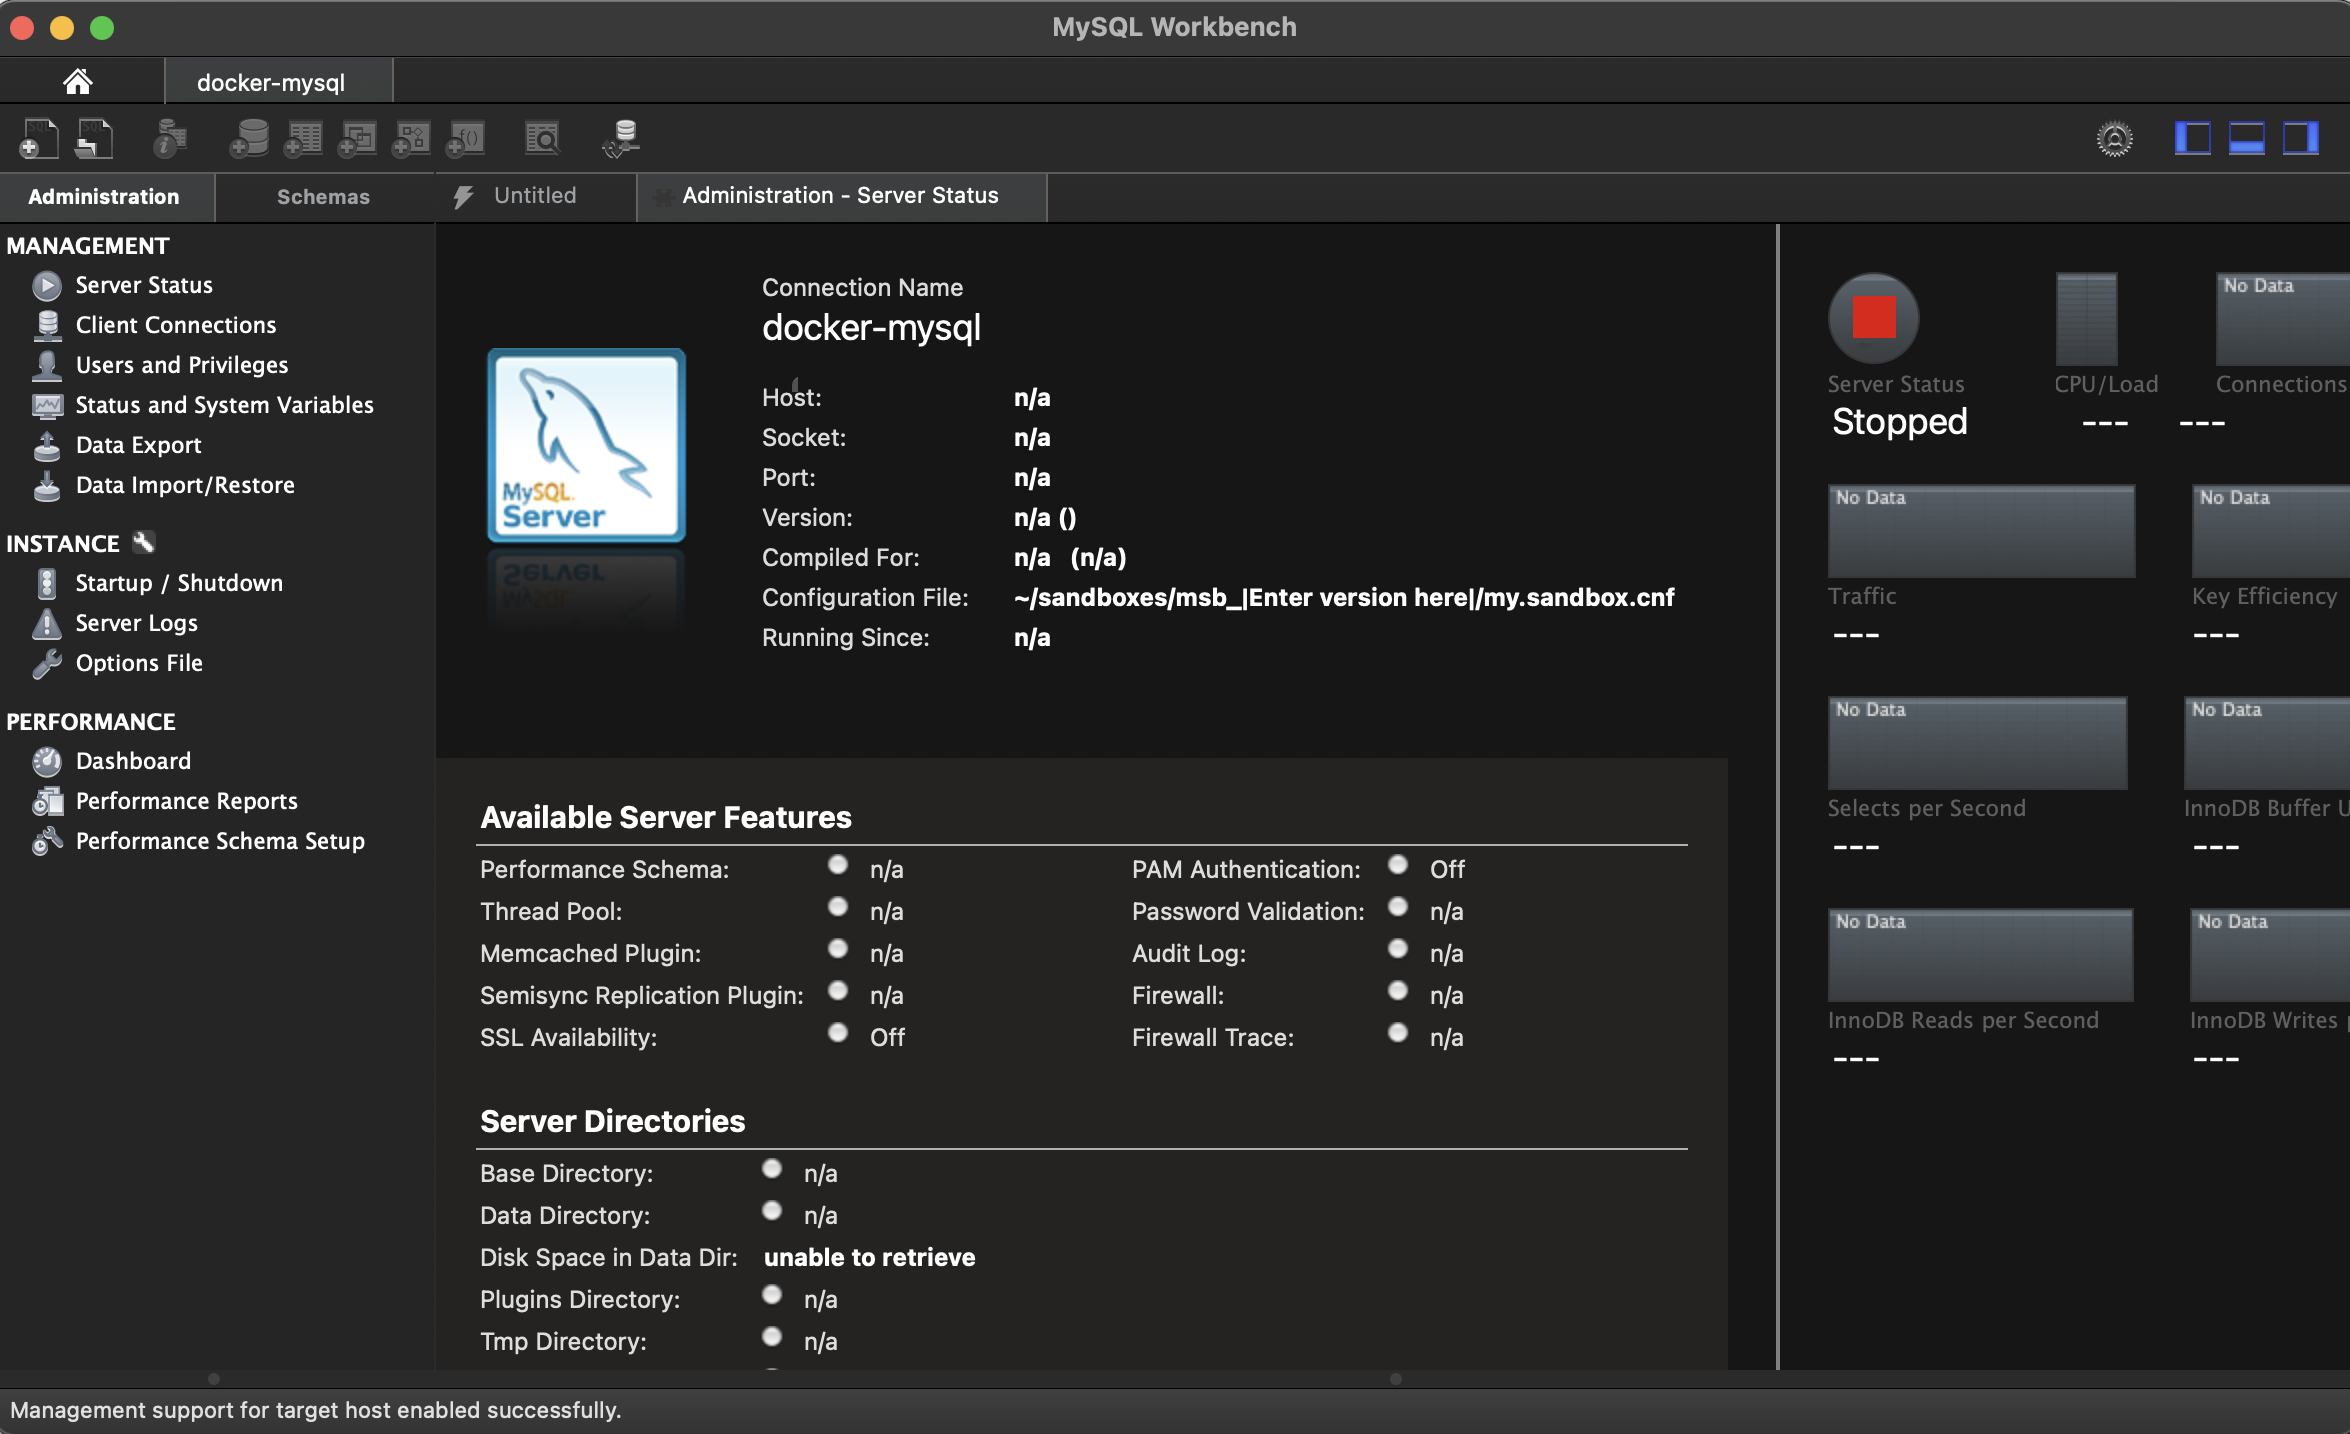Toggle the right secondary sidebar visibility
The width and height of the screenshot is (2350, 1434).
pos(2300,139)
